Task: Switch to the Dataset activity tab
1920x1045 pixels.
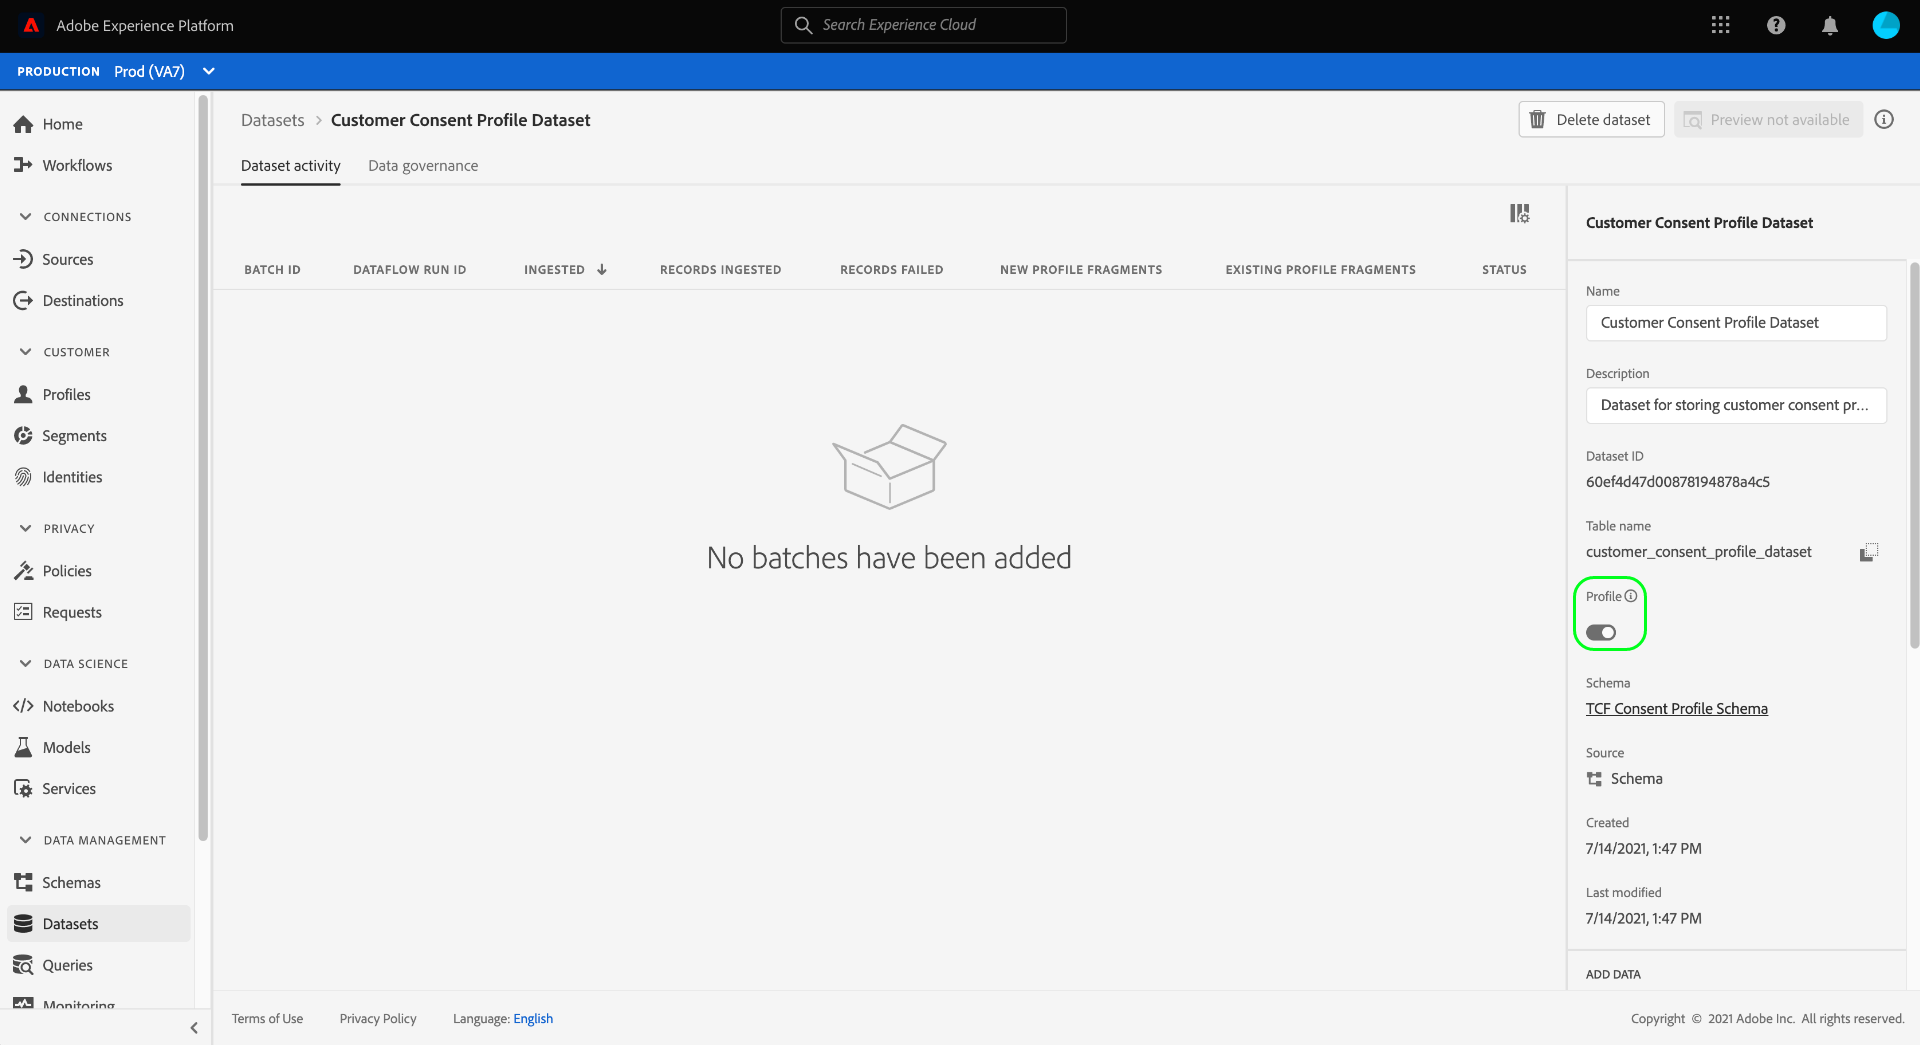Action: tap(291, 166)
